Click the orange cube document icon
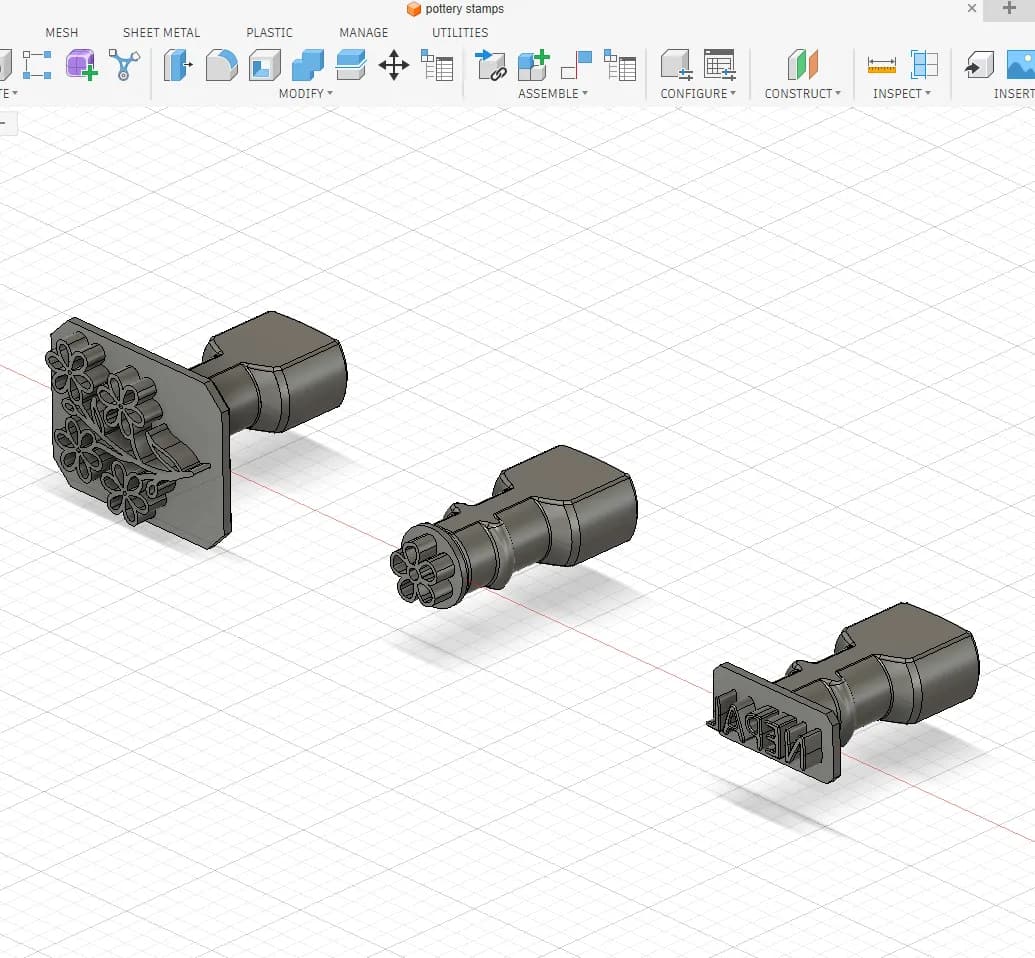Image resolution: width=1035 pixels, height=958 pixels. [x=414, y=9]
